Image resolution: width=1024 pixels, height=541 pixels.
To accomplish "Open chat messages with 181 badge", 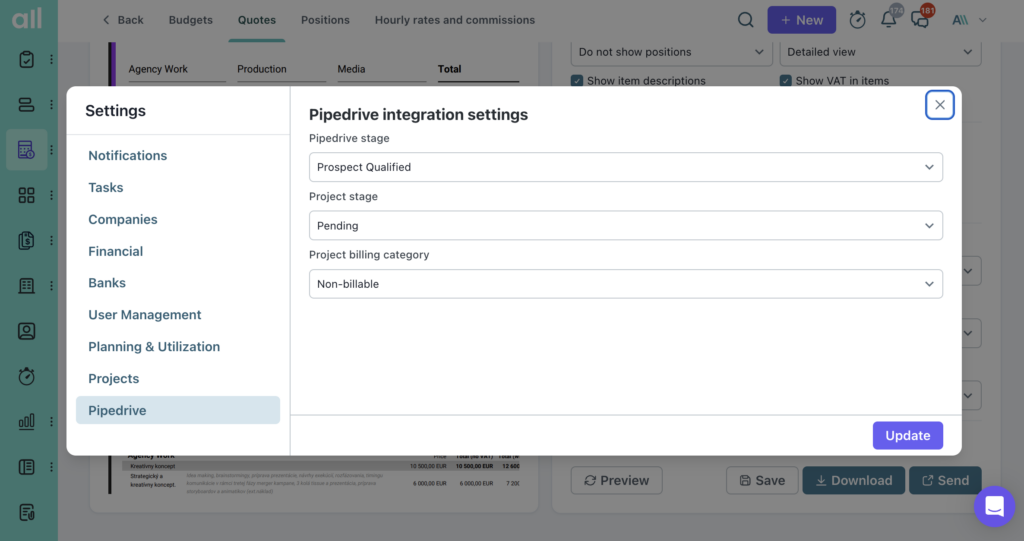I will point(921,18).
